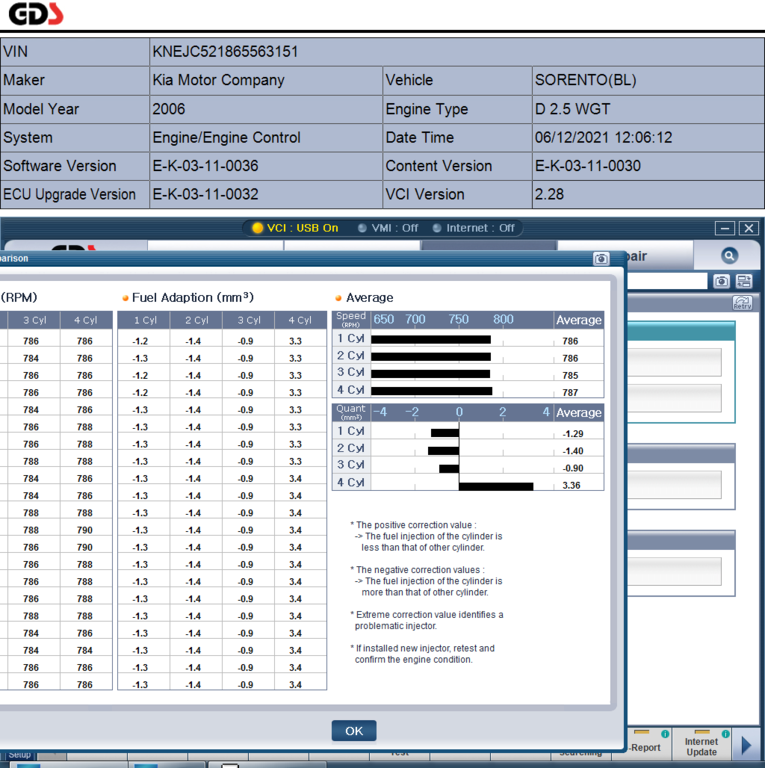
Task: Capture dialog screenshot with title bar camera icon
Action: click(601, 259)
